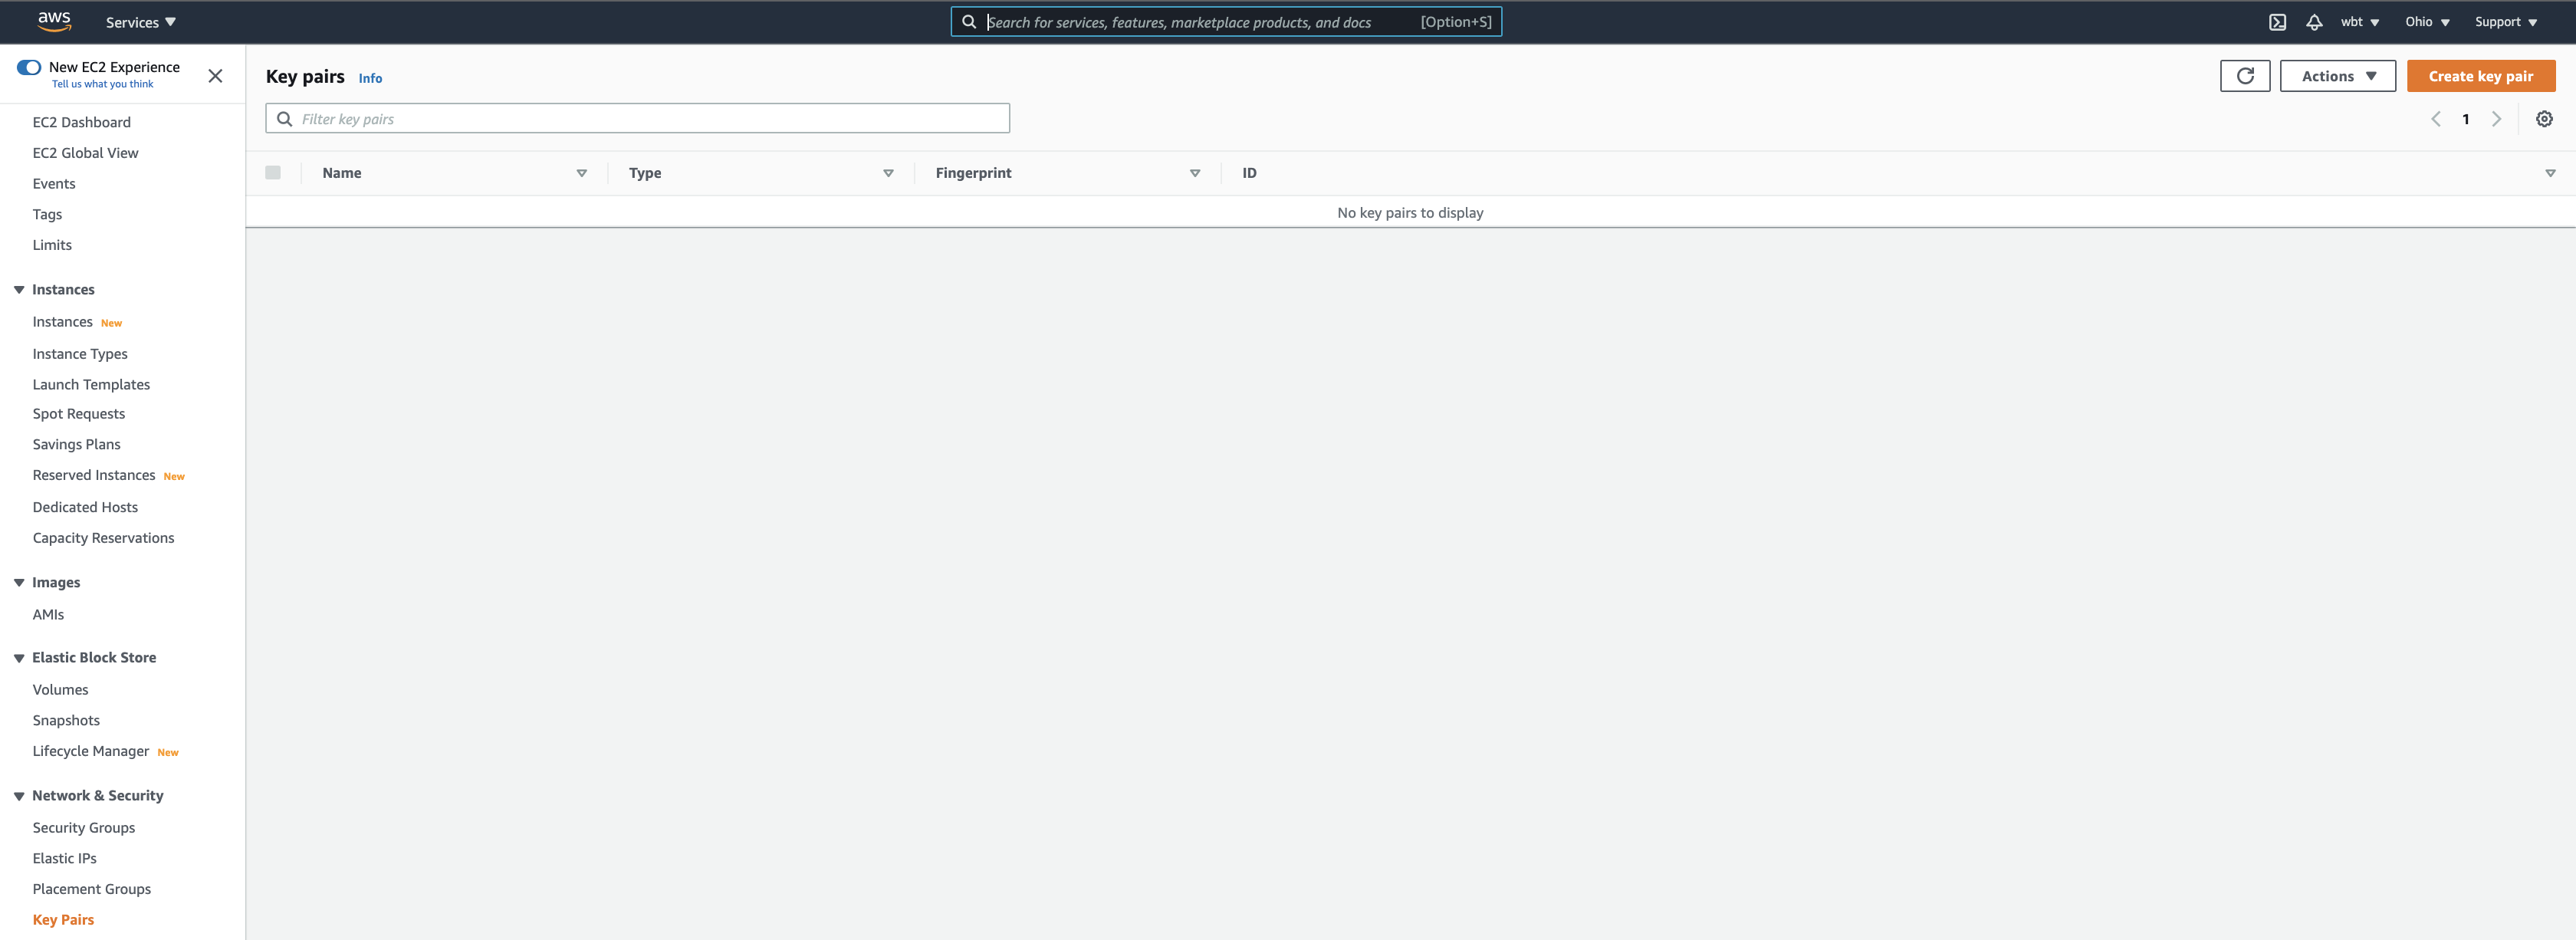The height and width of the screenshot is (940, 2576).
Task: Check the select-all key pairs checkbox
Action: (273, 173)
